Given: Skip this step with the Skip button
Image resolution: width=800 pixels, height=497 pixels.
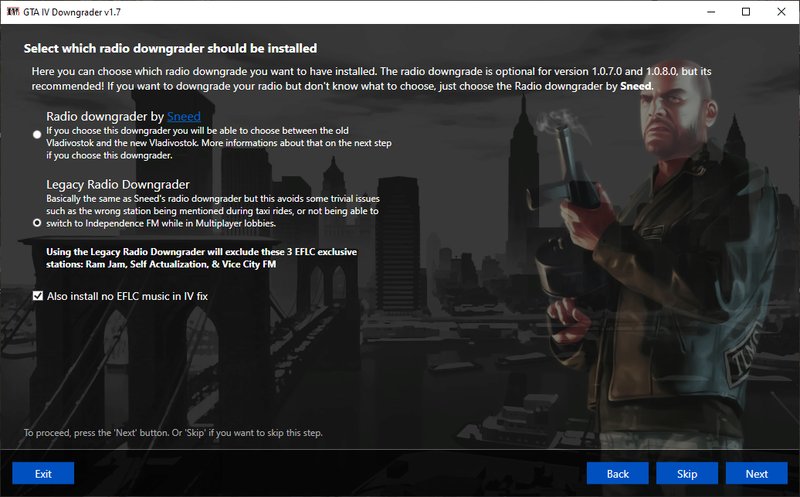Looking at the screenshot, I should pos(687,474).
